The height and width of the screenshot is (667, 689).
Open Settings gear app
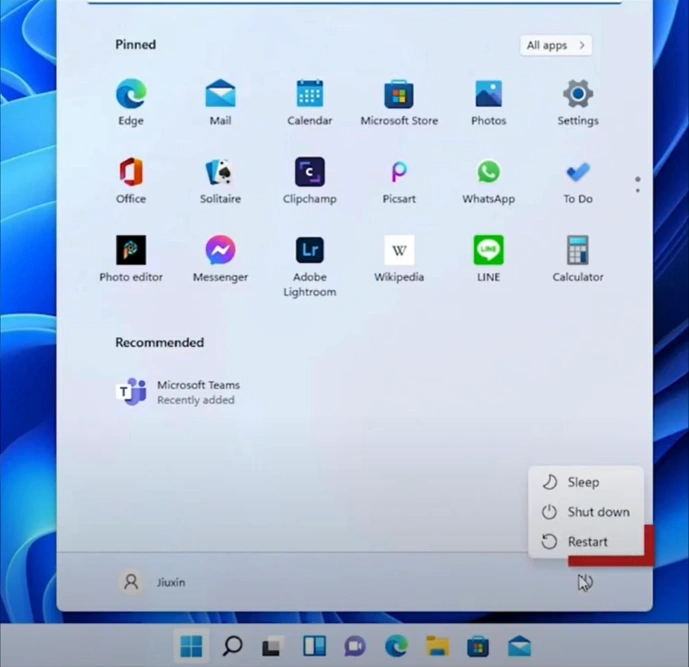(578, 102)
